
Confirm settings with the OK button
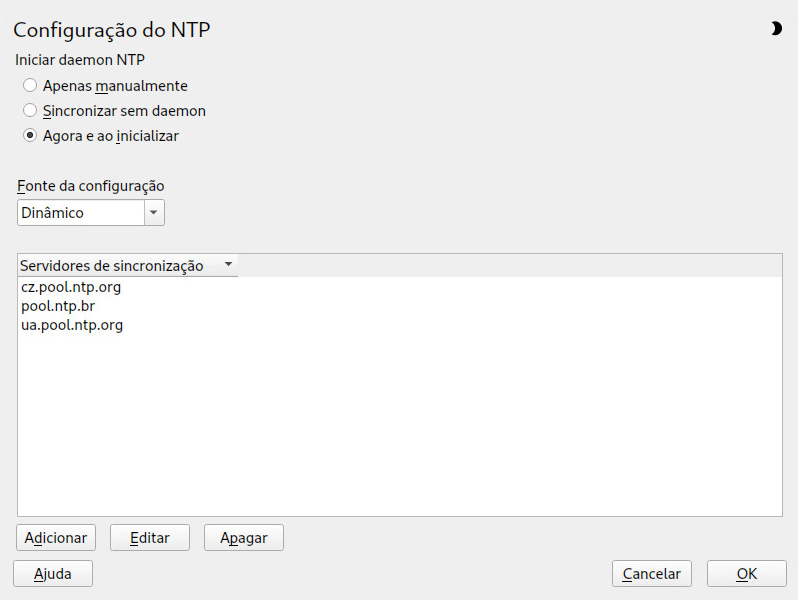point(747,574)
